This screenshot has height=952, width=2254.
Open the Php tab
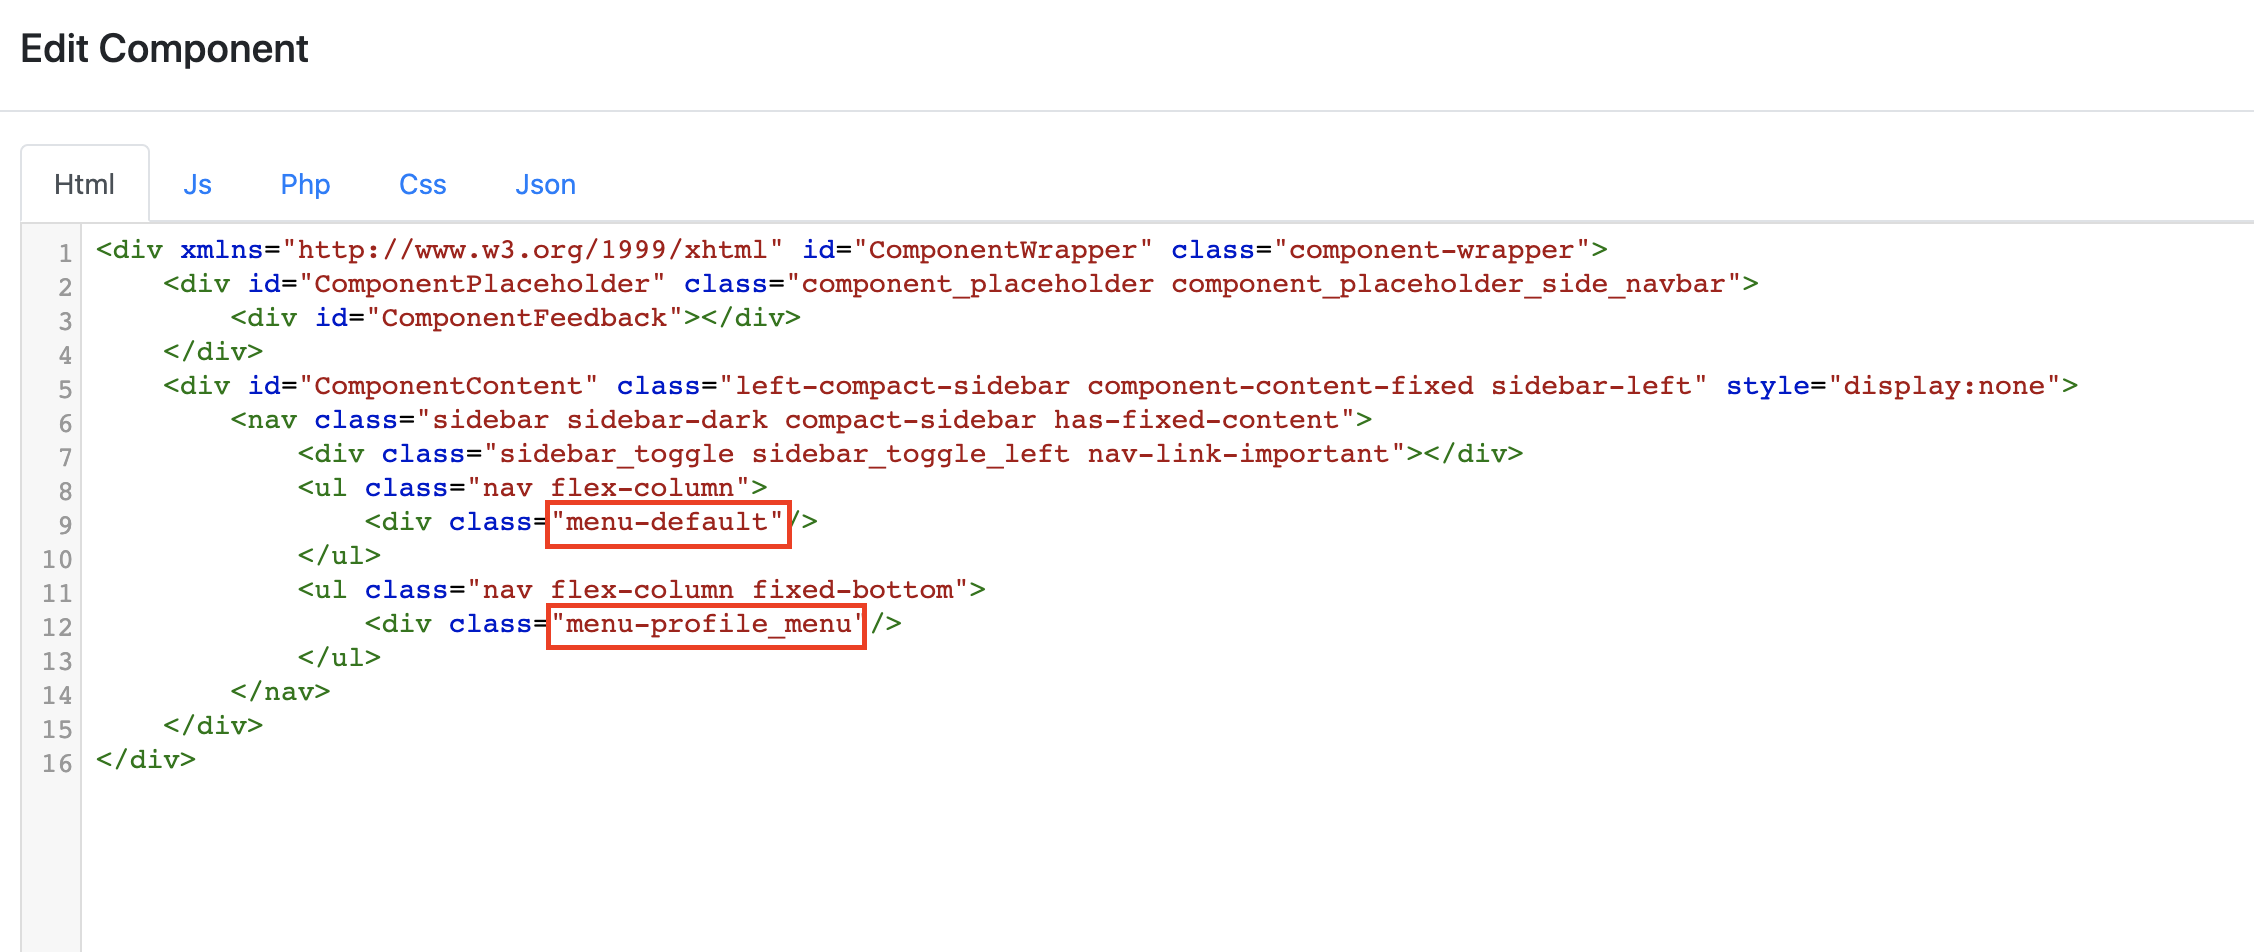305,184
